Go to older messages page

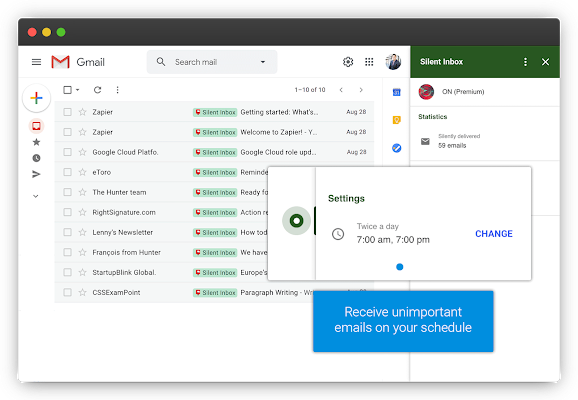tap(361, 90)
